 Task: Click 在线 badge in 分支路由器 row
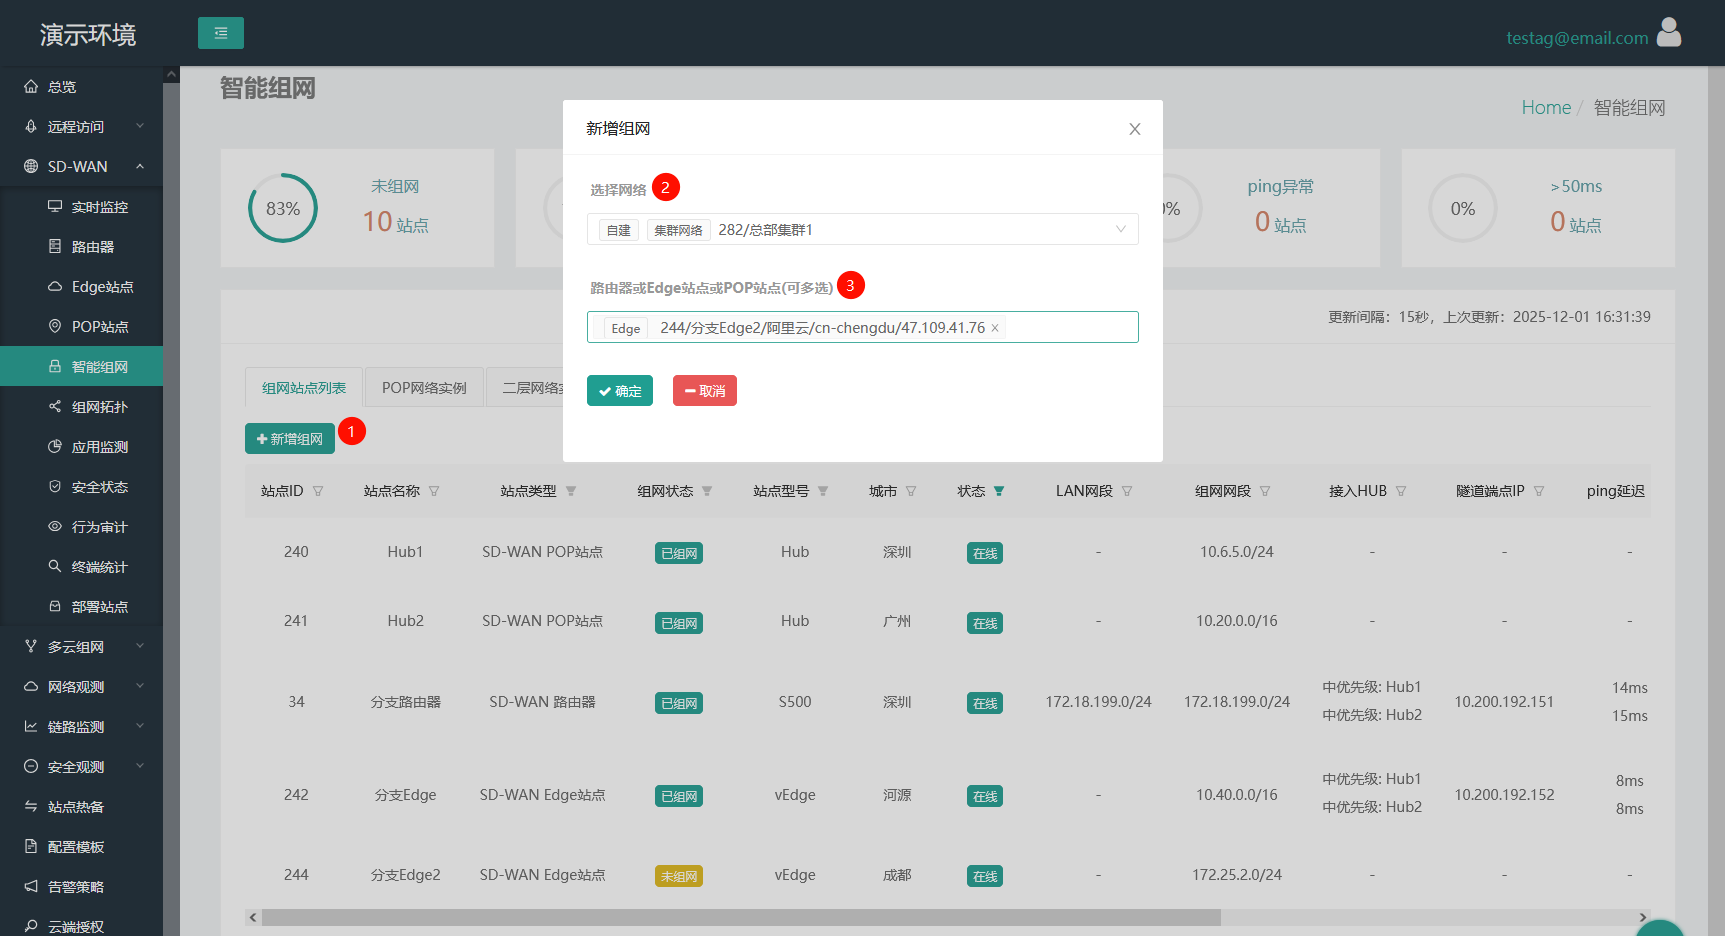point(985,703)
